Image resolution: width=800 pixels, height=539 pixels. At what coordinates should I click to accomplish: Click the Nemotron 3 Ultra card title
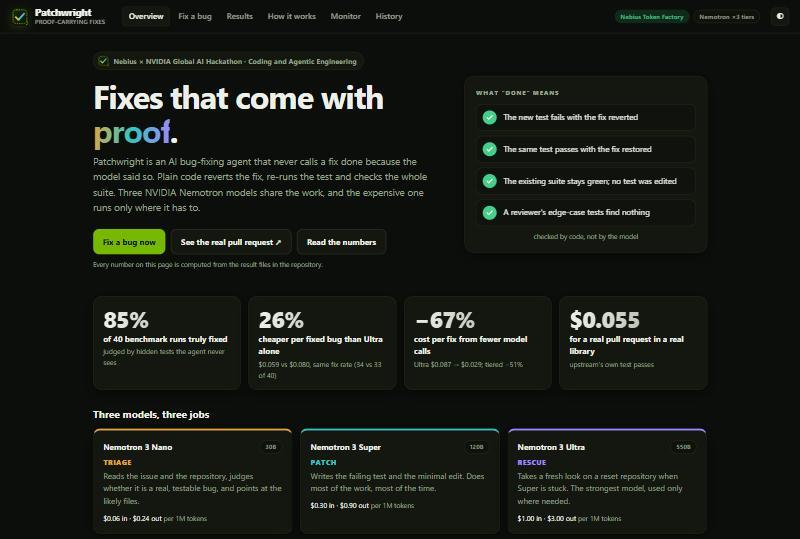pos(551,447)
